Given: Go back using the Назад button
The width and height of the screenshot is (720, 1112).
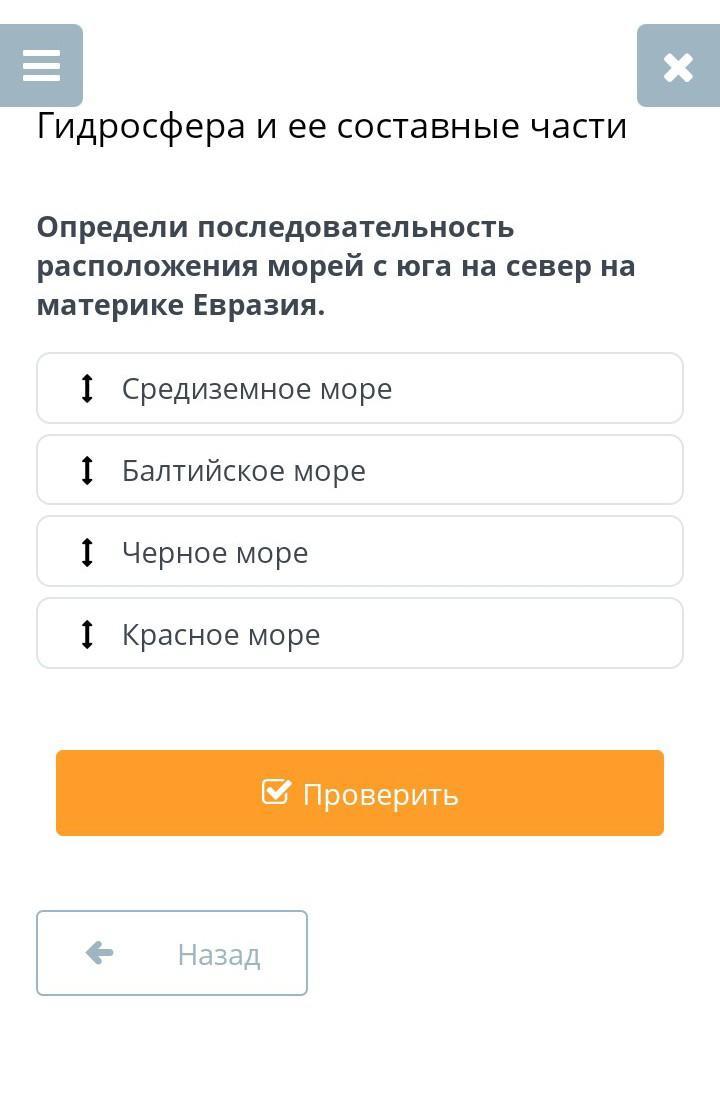Looking at the screenshot, I should pyautogui.click(x=172, y=953).
